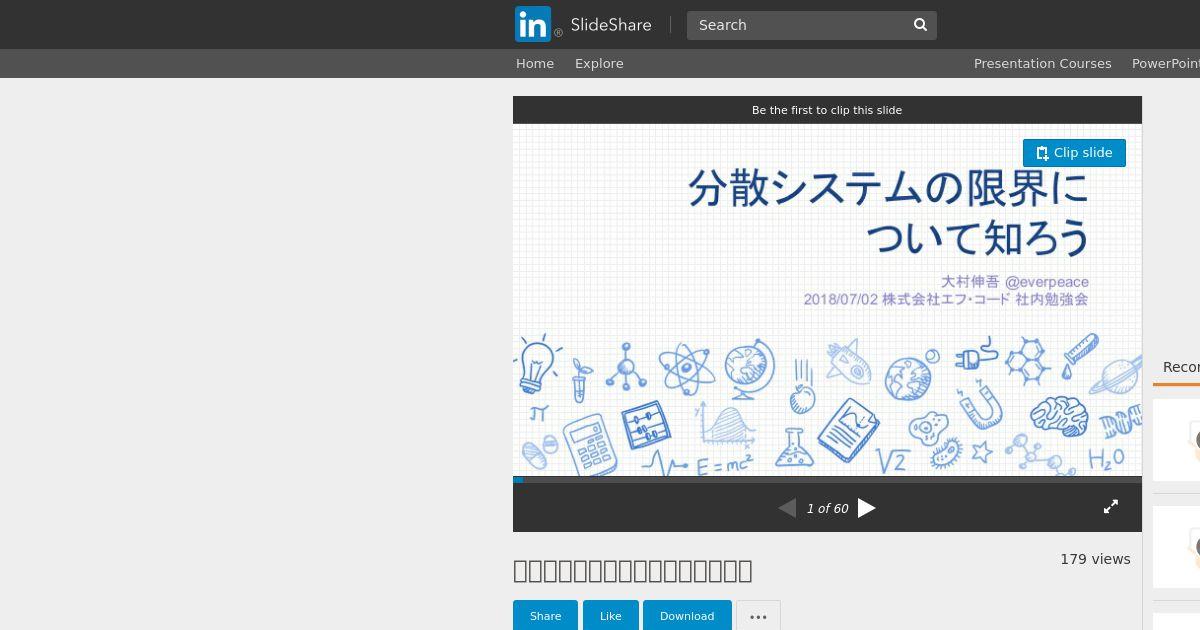Click the Share button

click(x=545, y=616)
